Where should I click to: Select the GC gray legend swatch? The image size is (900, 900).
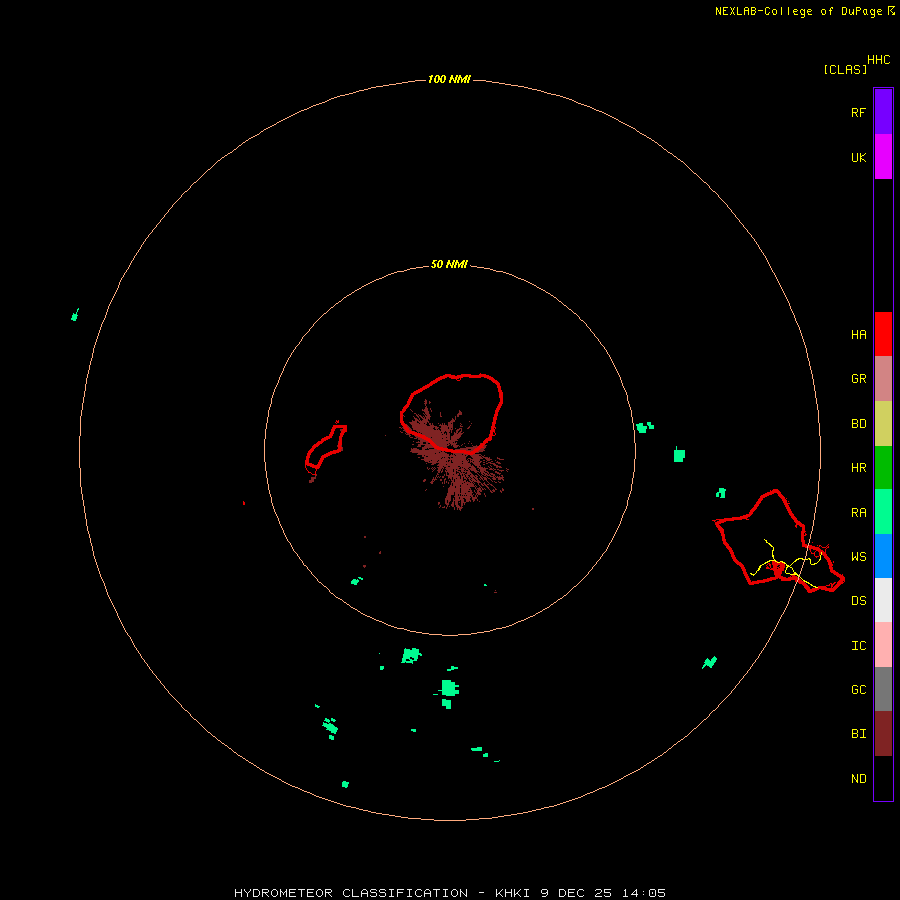click(883, 689)
